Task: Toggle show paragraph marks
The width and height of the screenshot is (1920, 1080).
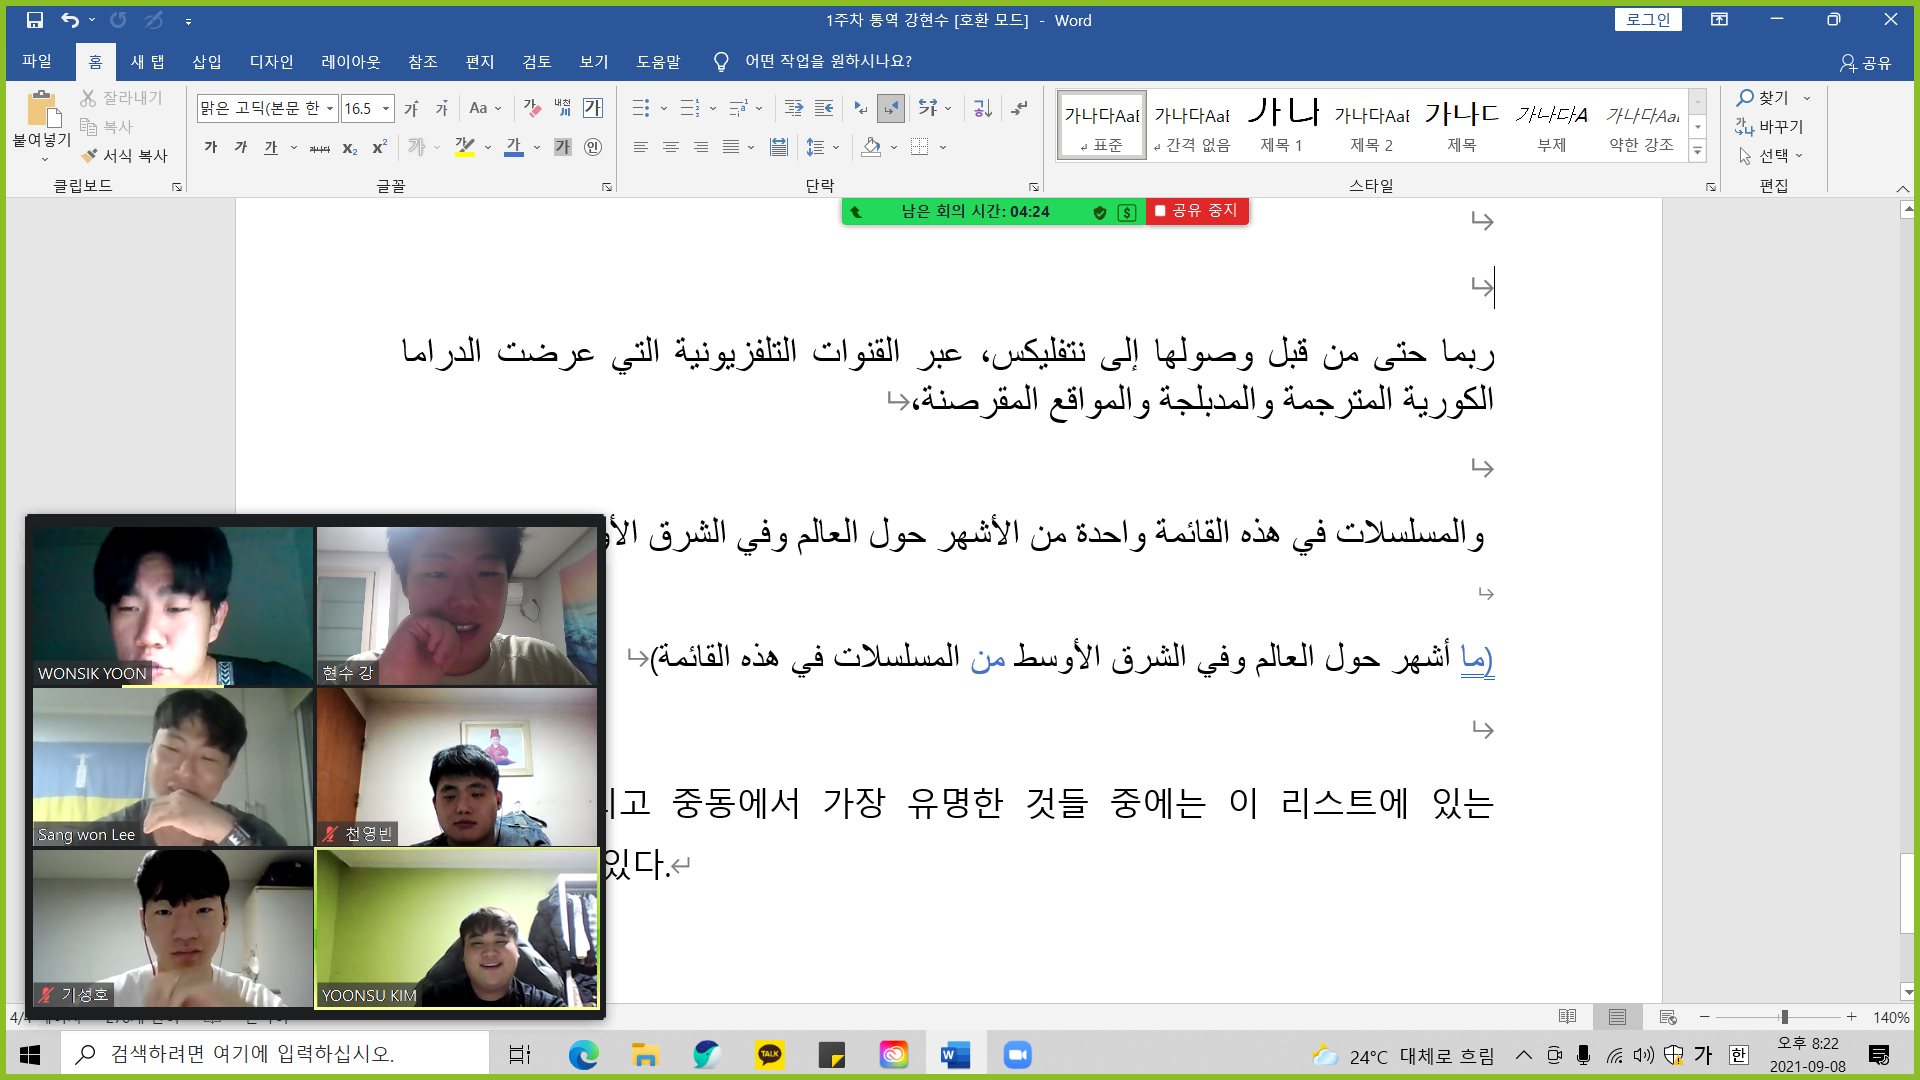Action: coord(1019,108)
